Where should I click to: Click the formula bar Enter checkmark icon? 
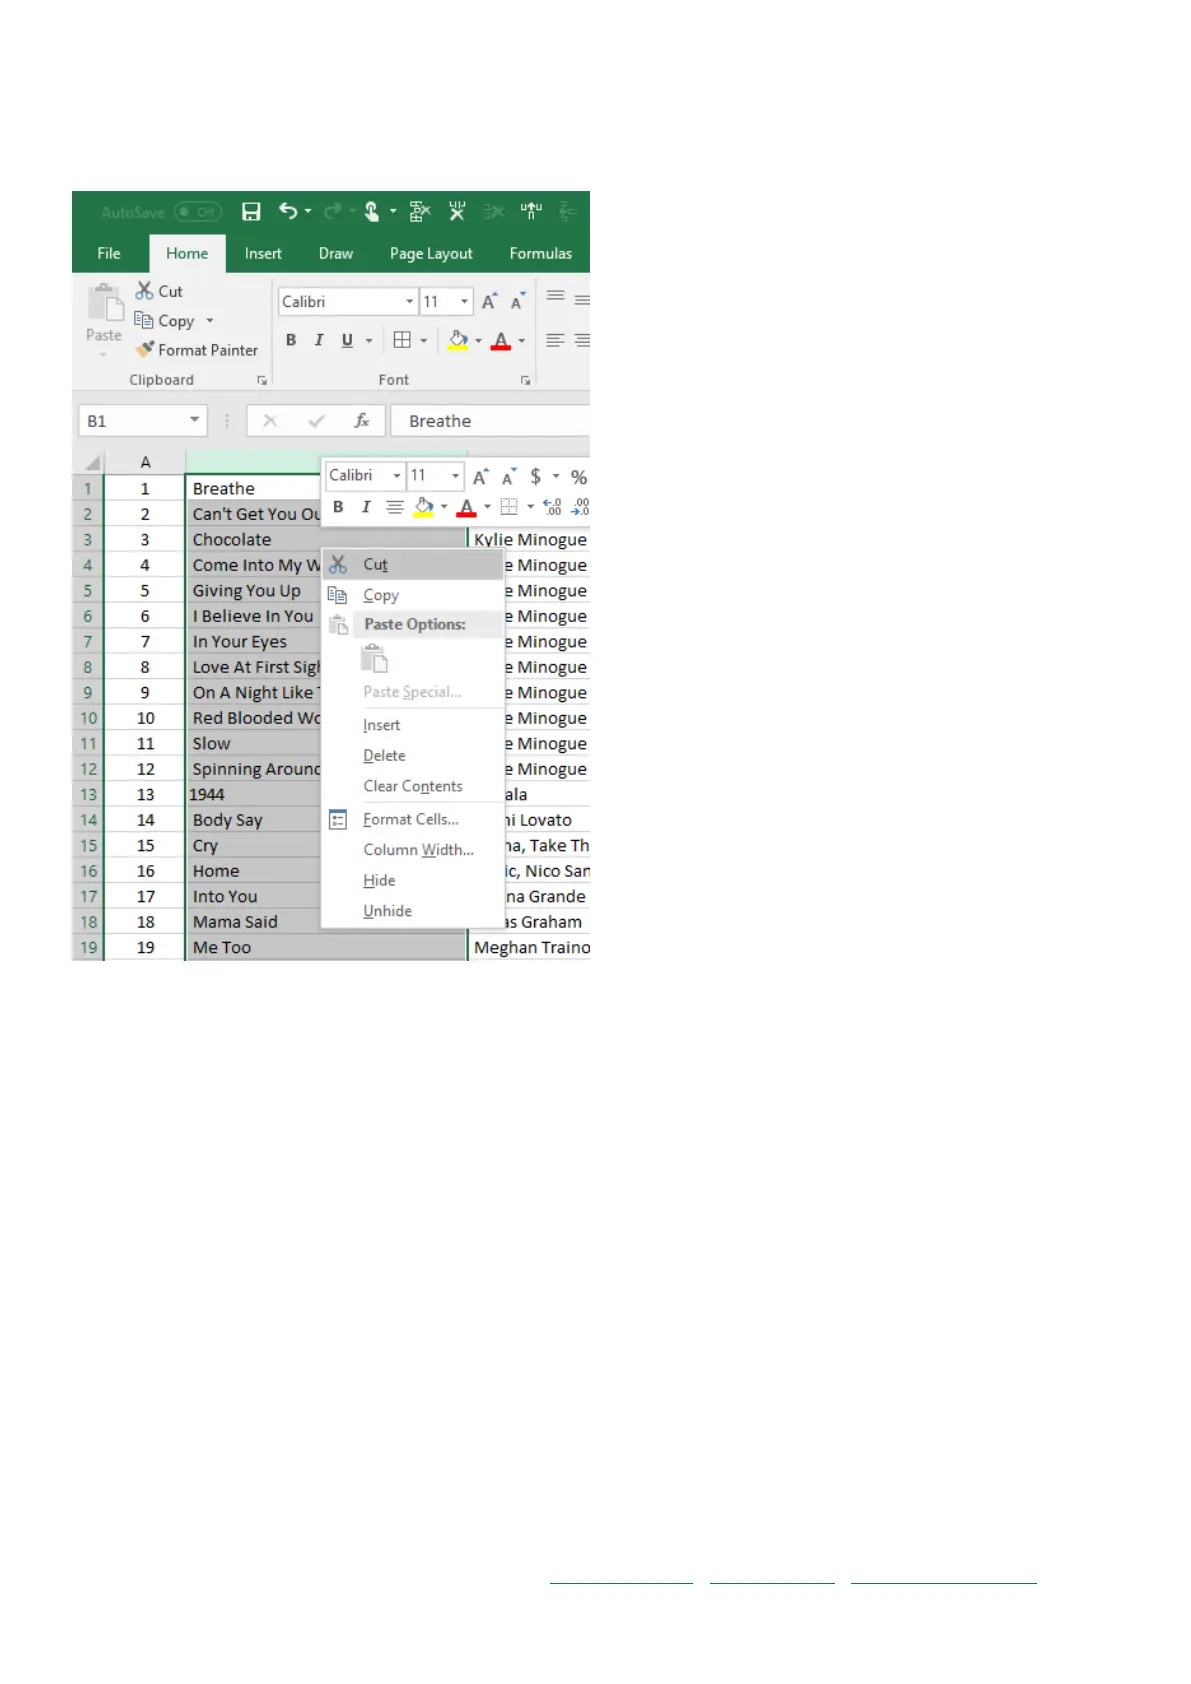[317, 421]
